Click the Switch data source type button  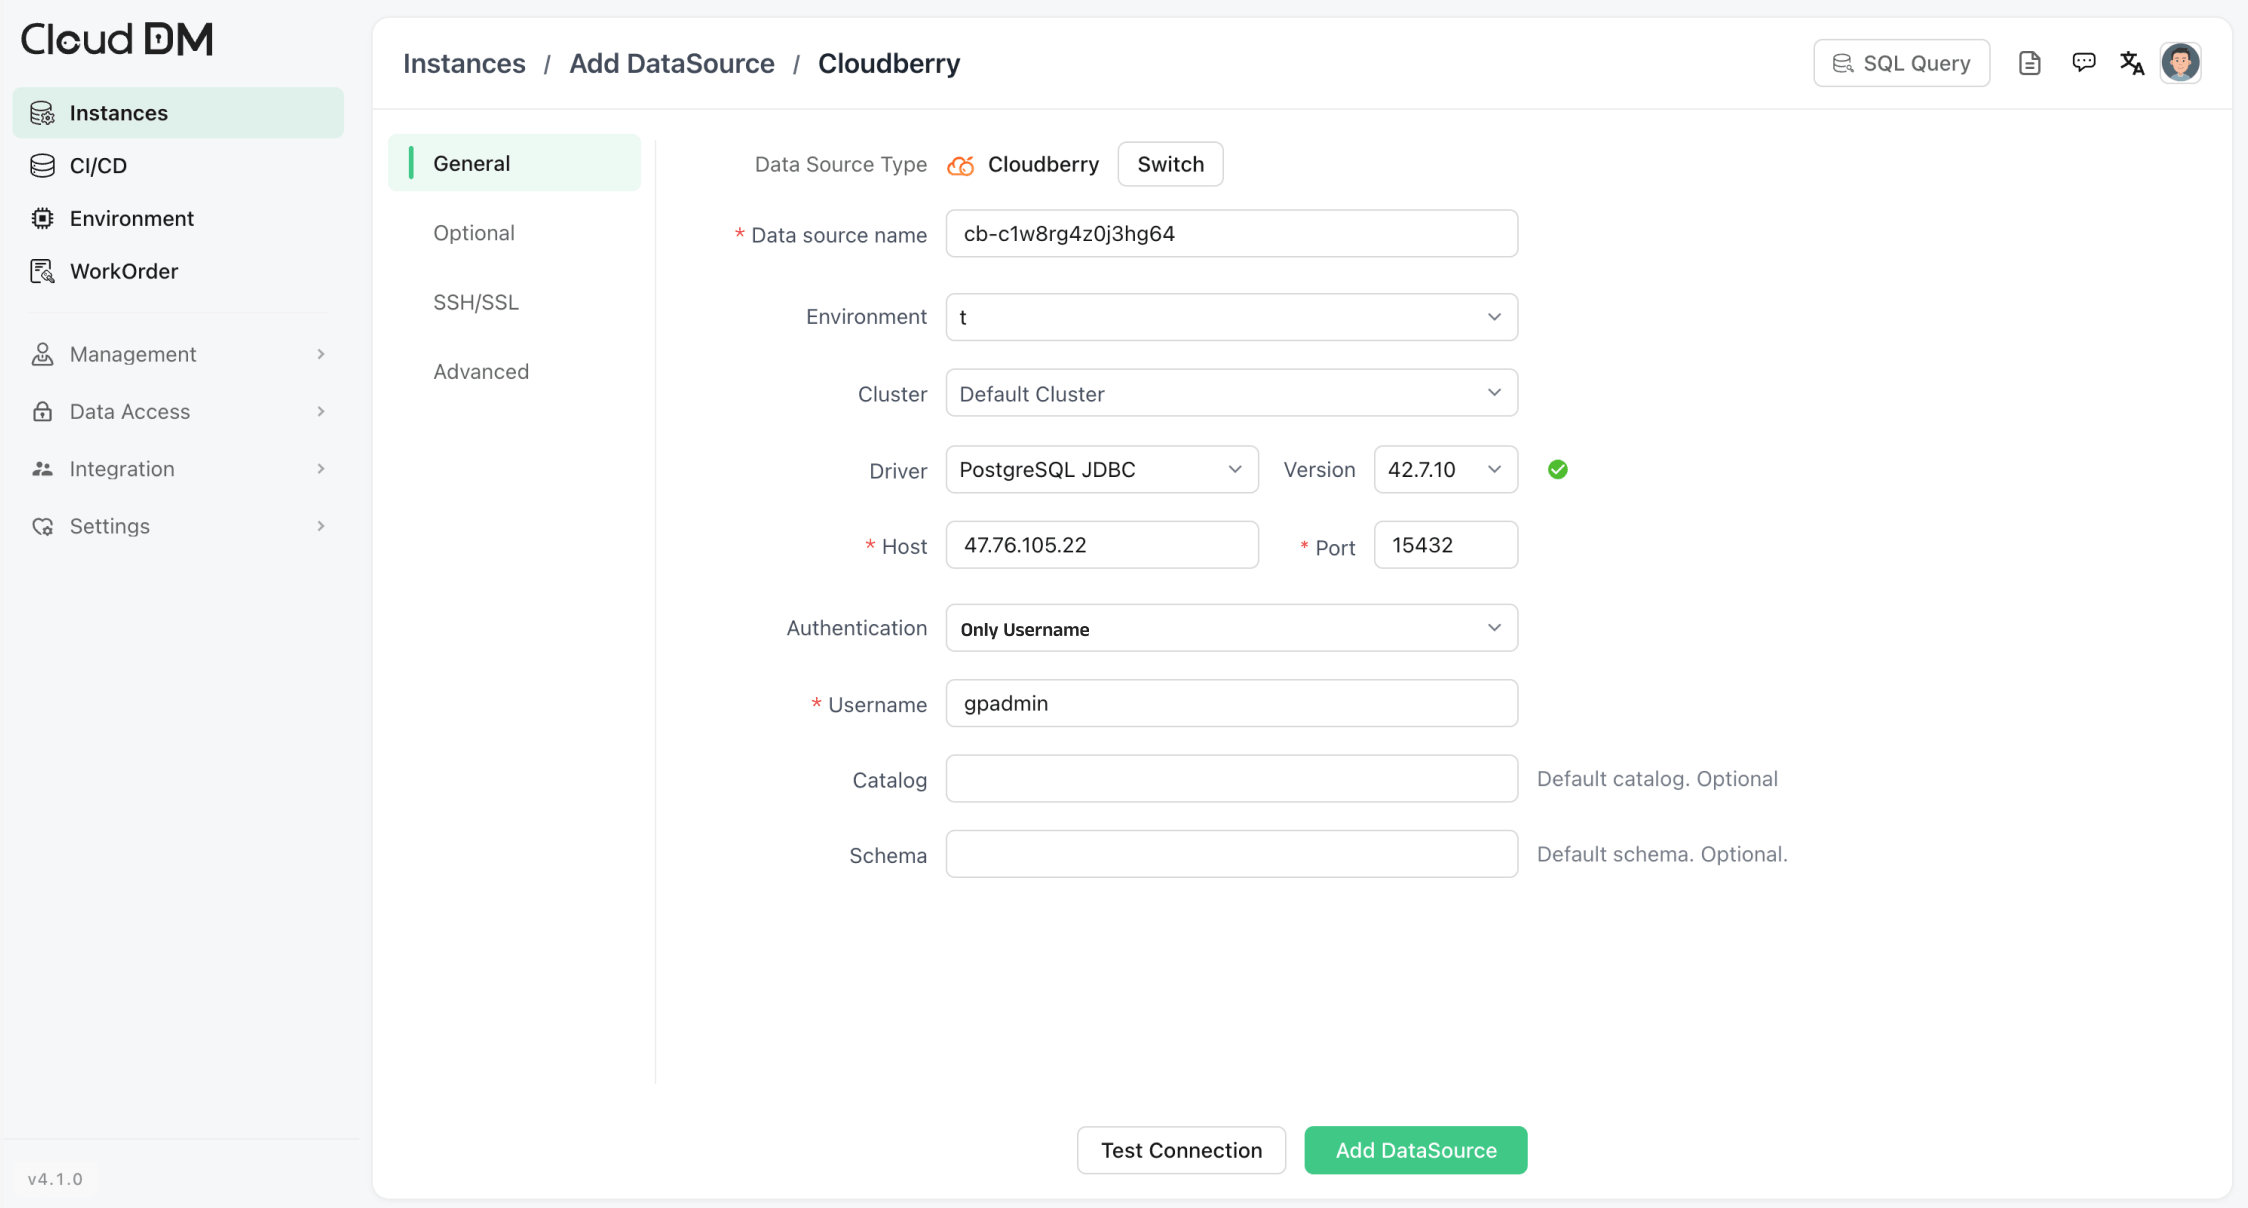[1171, 164]
